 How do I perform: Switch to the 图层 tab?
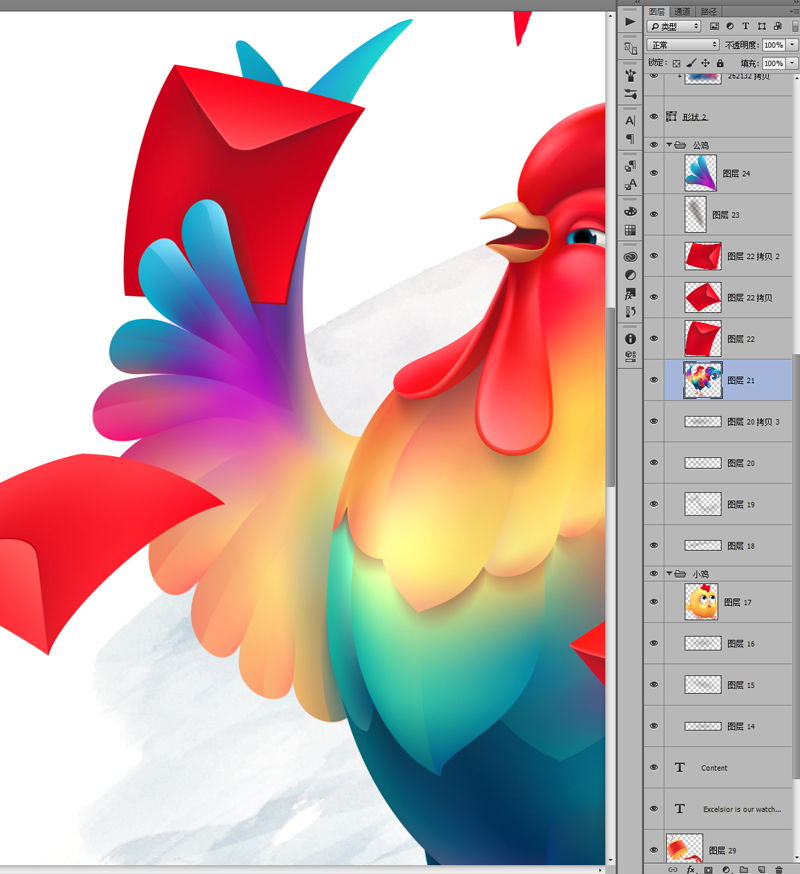[x=657, y=11]
